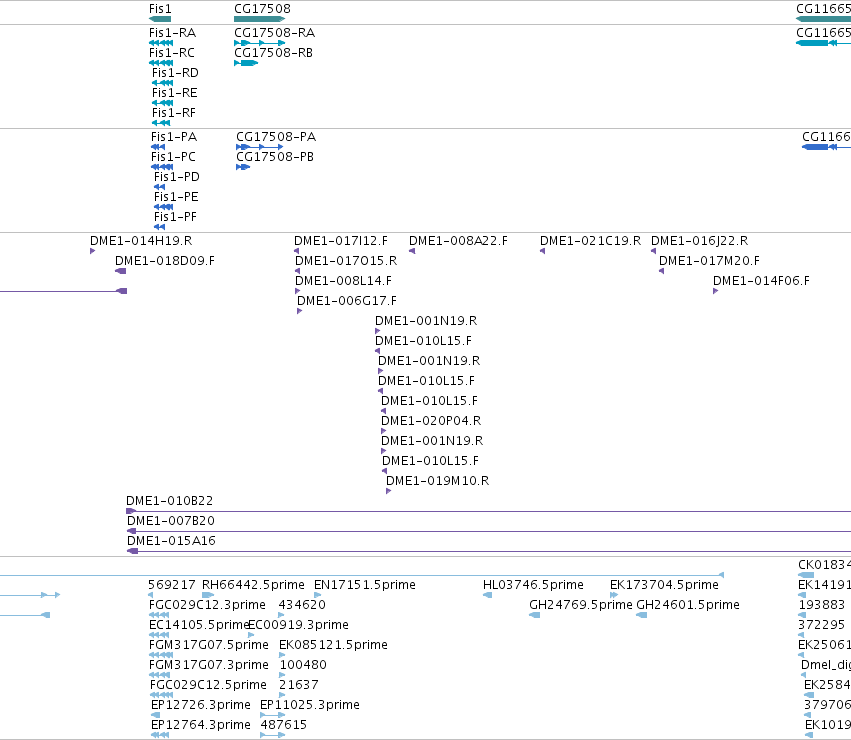The image size is (851, 740).
Task: Click the Fis1-RE transcript label
Action: [174, 93]
